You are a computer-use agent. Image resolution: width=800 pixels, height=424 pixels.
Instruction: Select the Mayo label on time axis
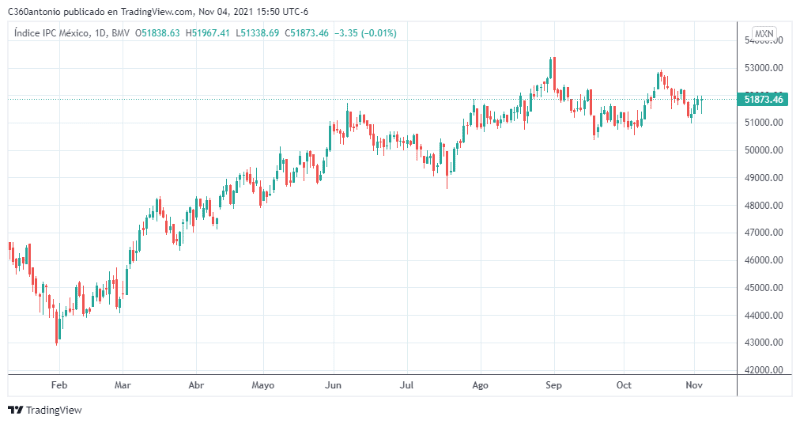263,384
